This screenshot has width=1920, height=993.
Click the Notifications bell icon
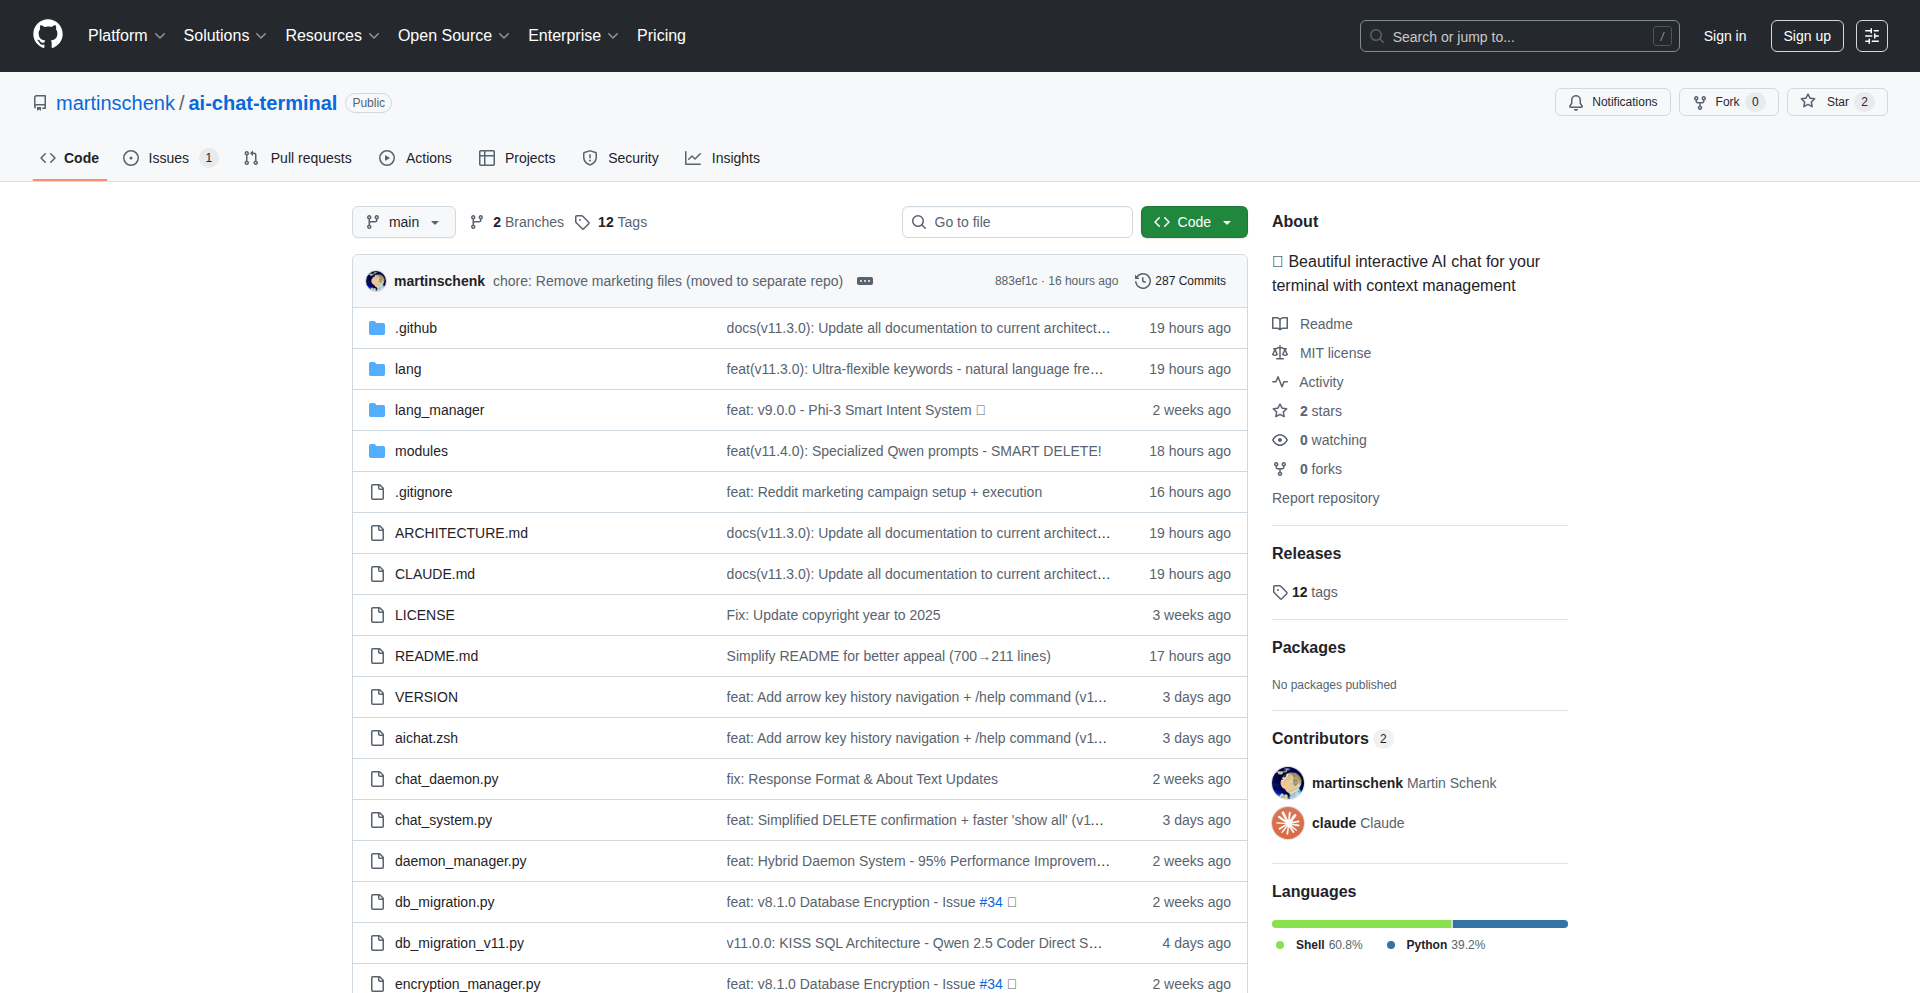pyautogui.click(x=1576, y=102)
